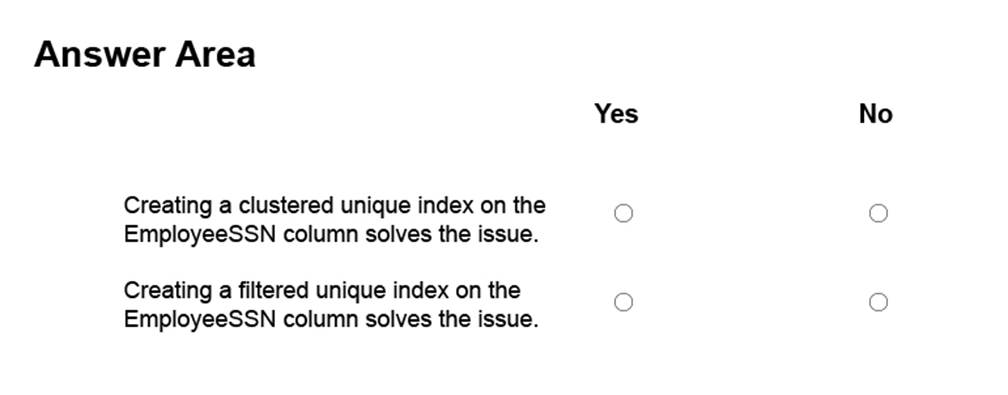This screenshot has height=395, width=1008.
Task: Click the clustered unique index statement text
Action: (x=334, y=220)
